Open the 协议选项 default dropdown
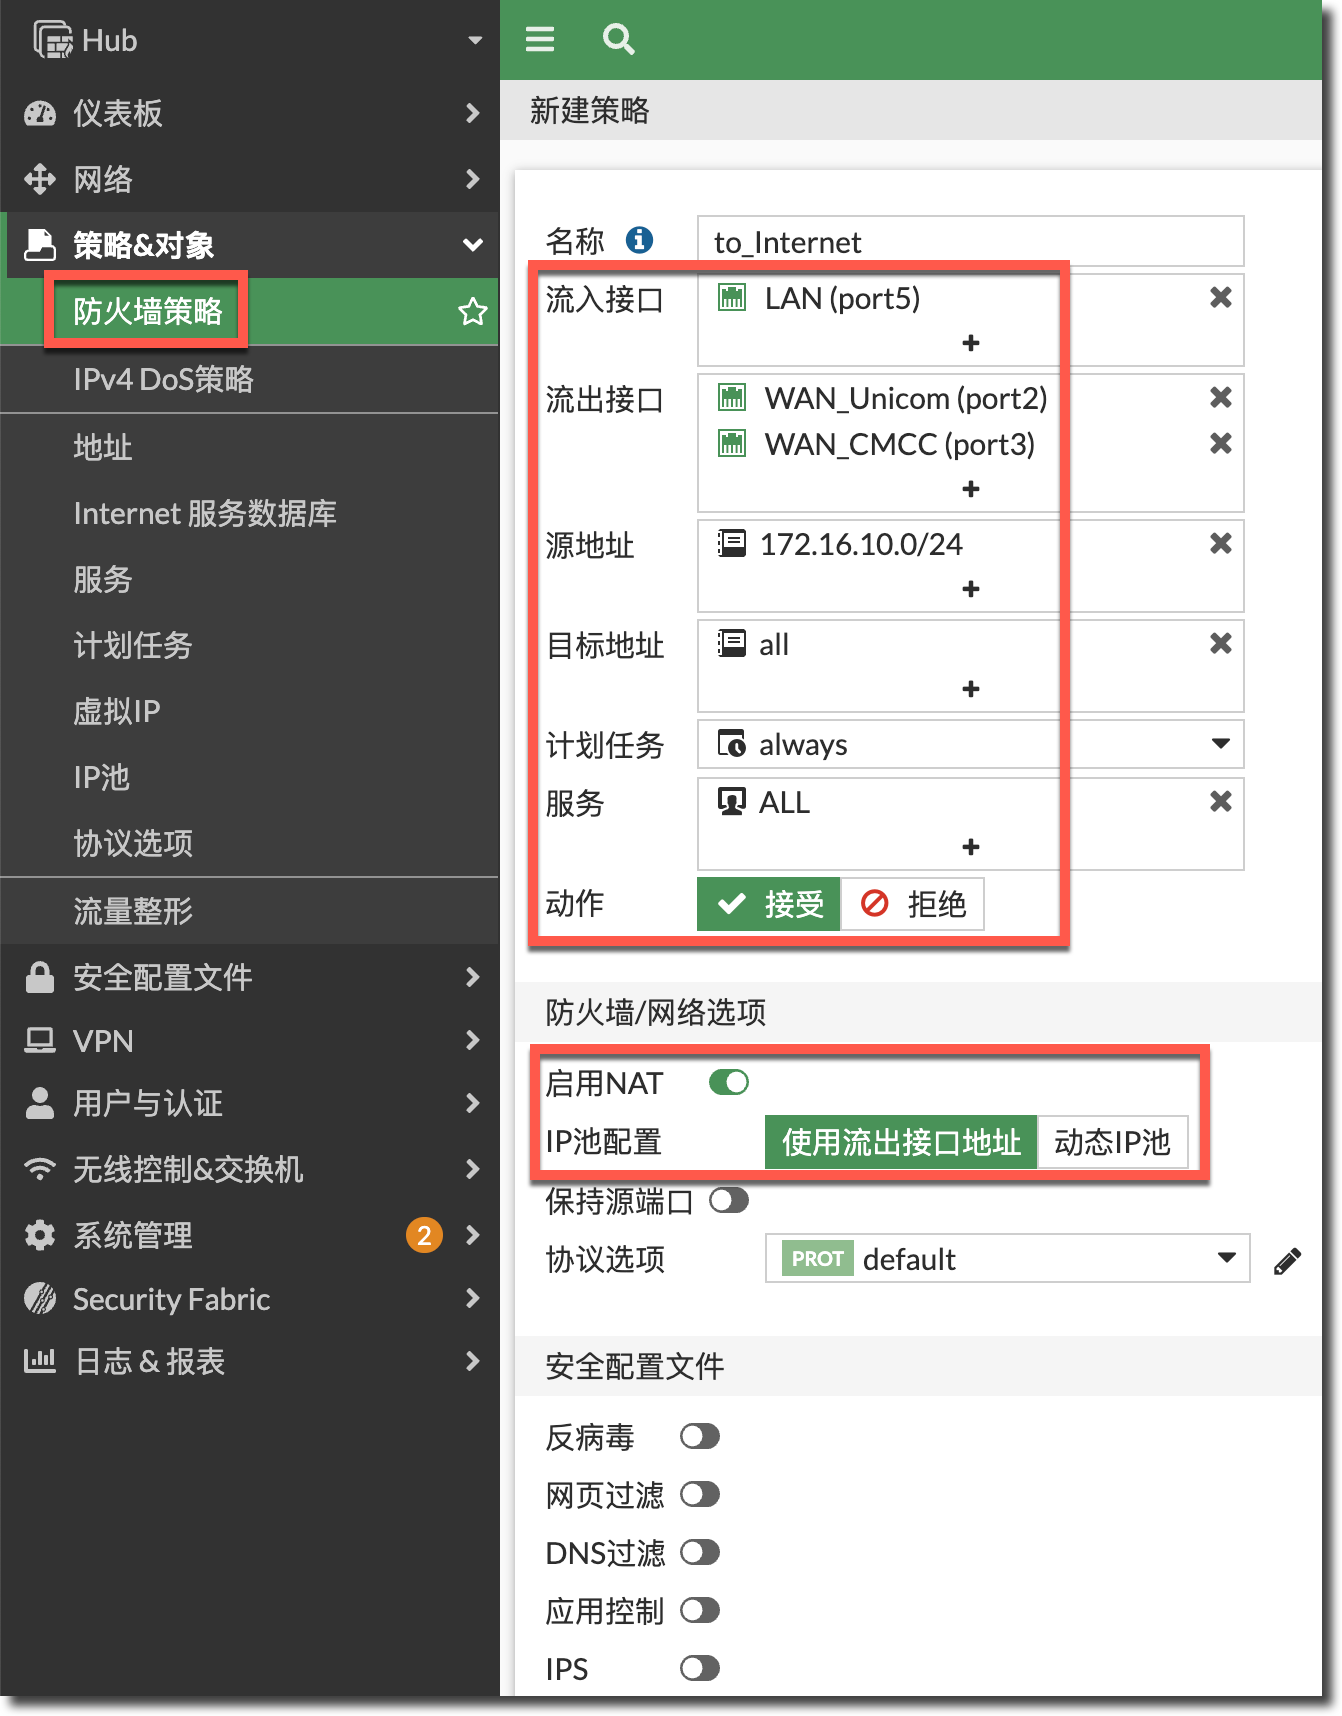1342x1716 pixels. 1226,1258
